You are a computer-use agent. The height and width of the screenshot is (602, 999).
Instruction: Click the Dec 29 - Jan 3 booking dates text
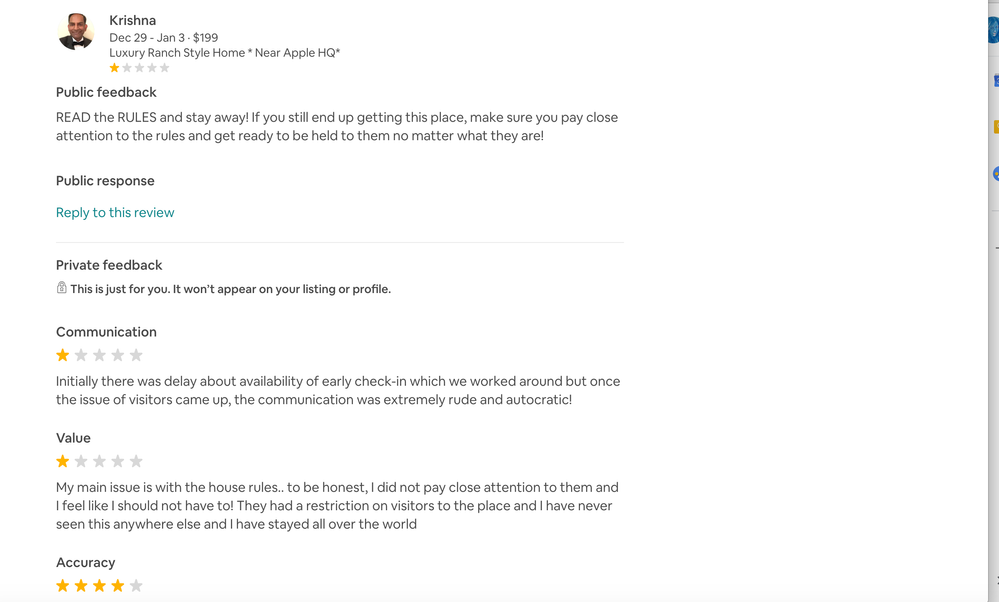click(163, 37)
